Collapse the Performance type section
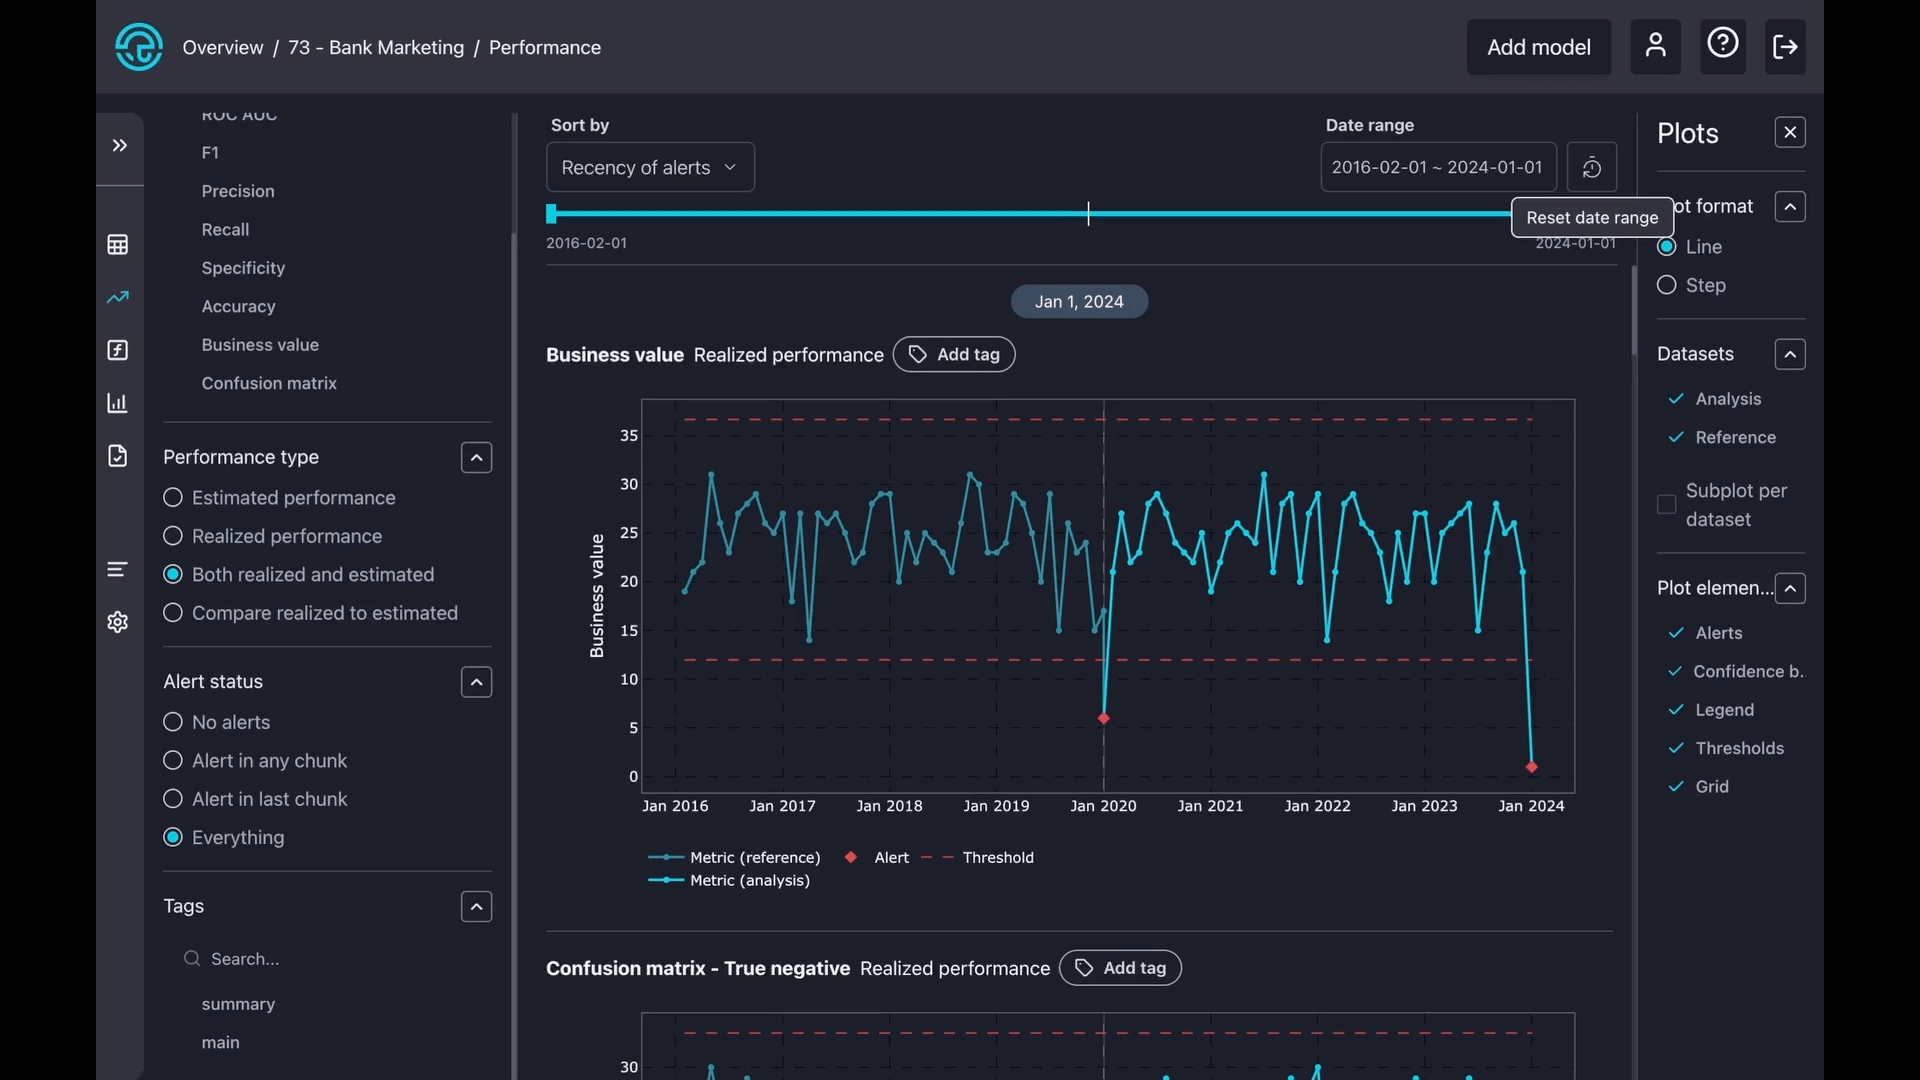This screenshot has height=1080, width=1920. click(x=476, y=458)
